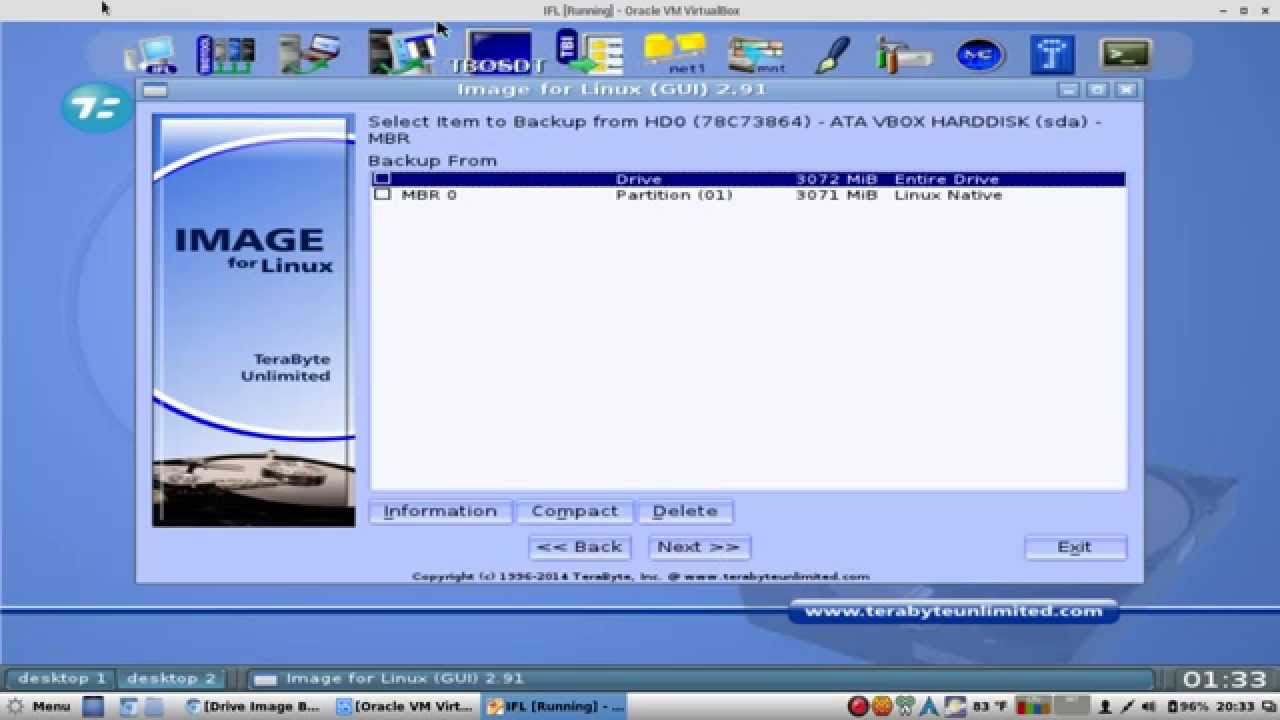The height and width of the screenshot is (720, 1280).
Task: Click the Compact button
Action: 575,511
